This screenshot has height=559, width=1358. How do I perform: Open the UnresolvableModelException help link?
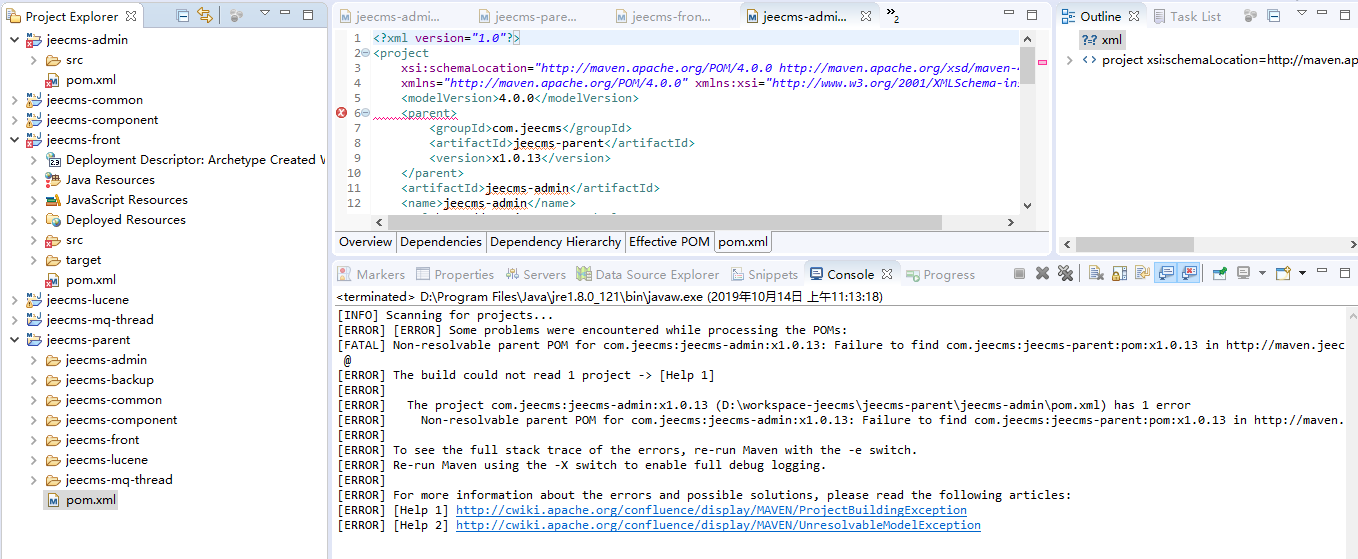point(718,525)
